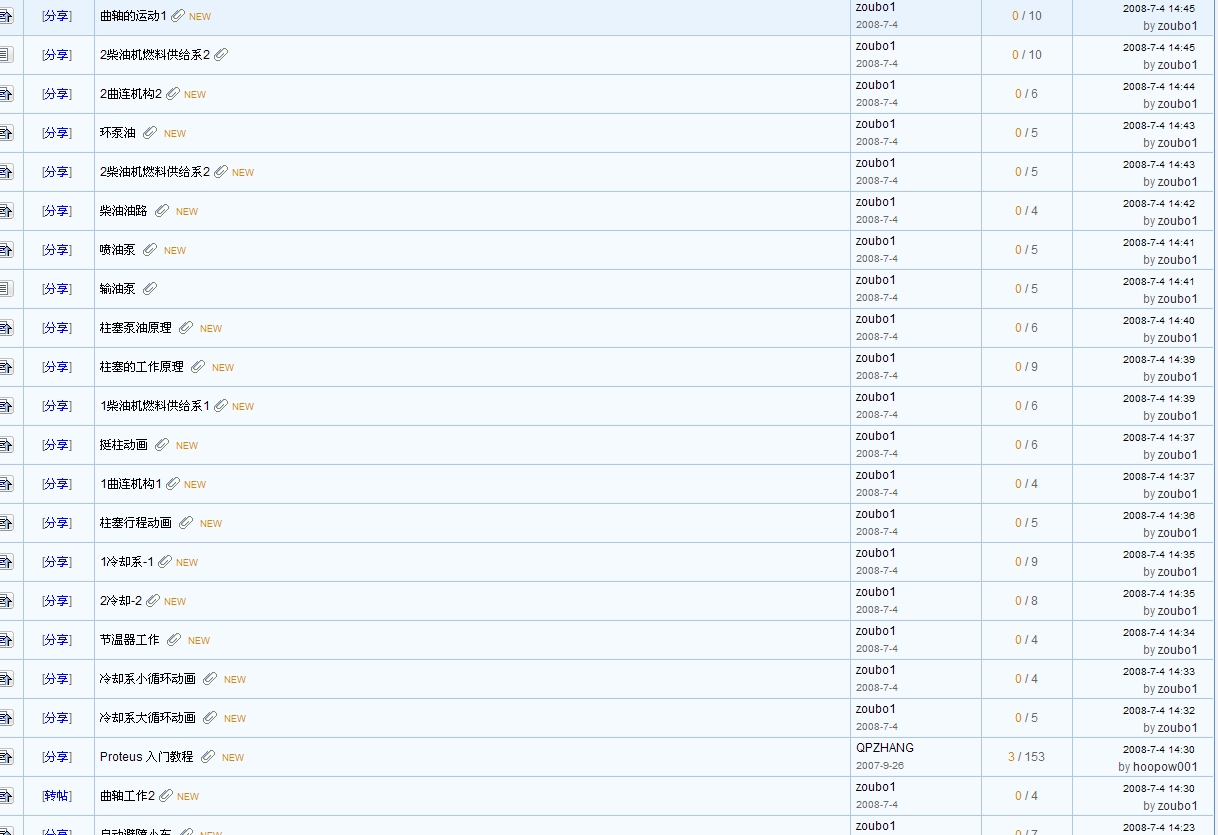Open the thread 柱塞的工作原理

(142, 367)
